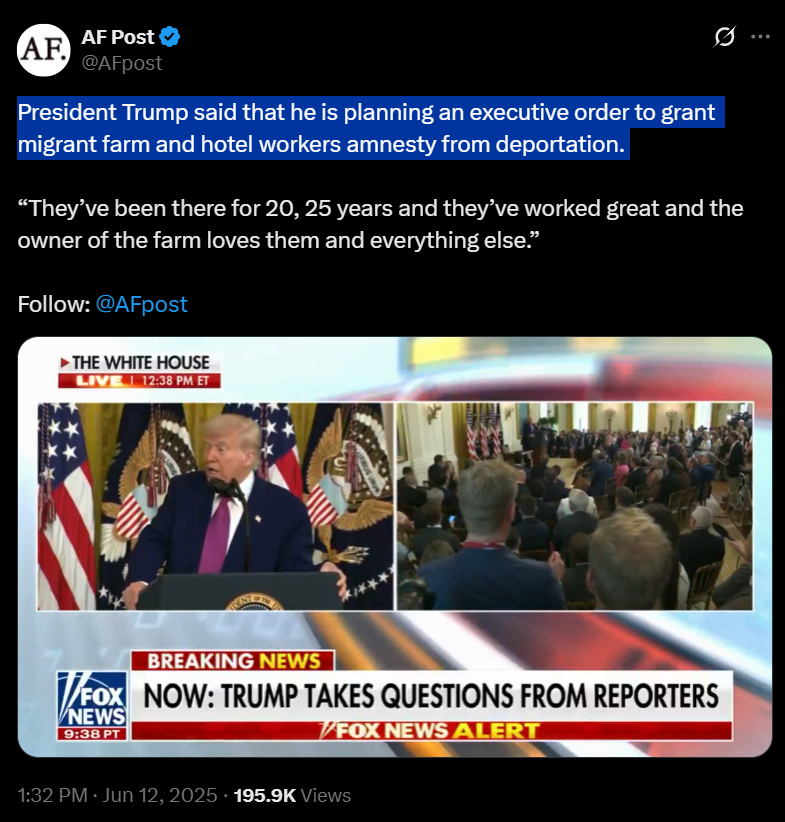The image size is (785, 822).
Task: Click the highlighted executive order sentence
Action: click(x=371, y=128)
